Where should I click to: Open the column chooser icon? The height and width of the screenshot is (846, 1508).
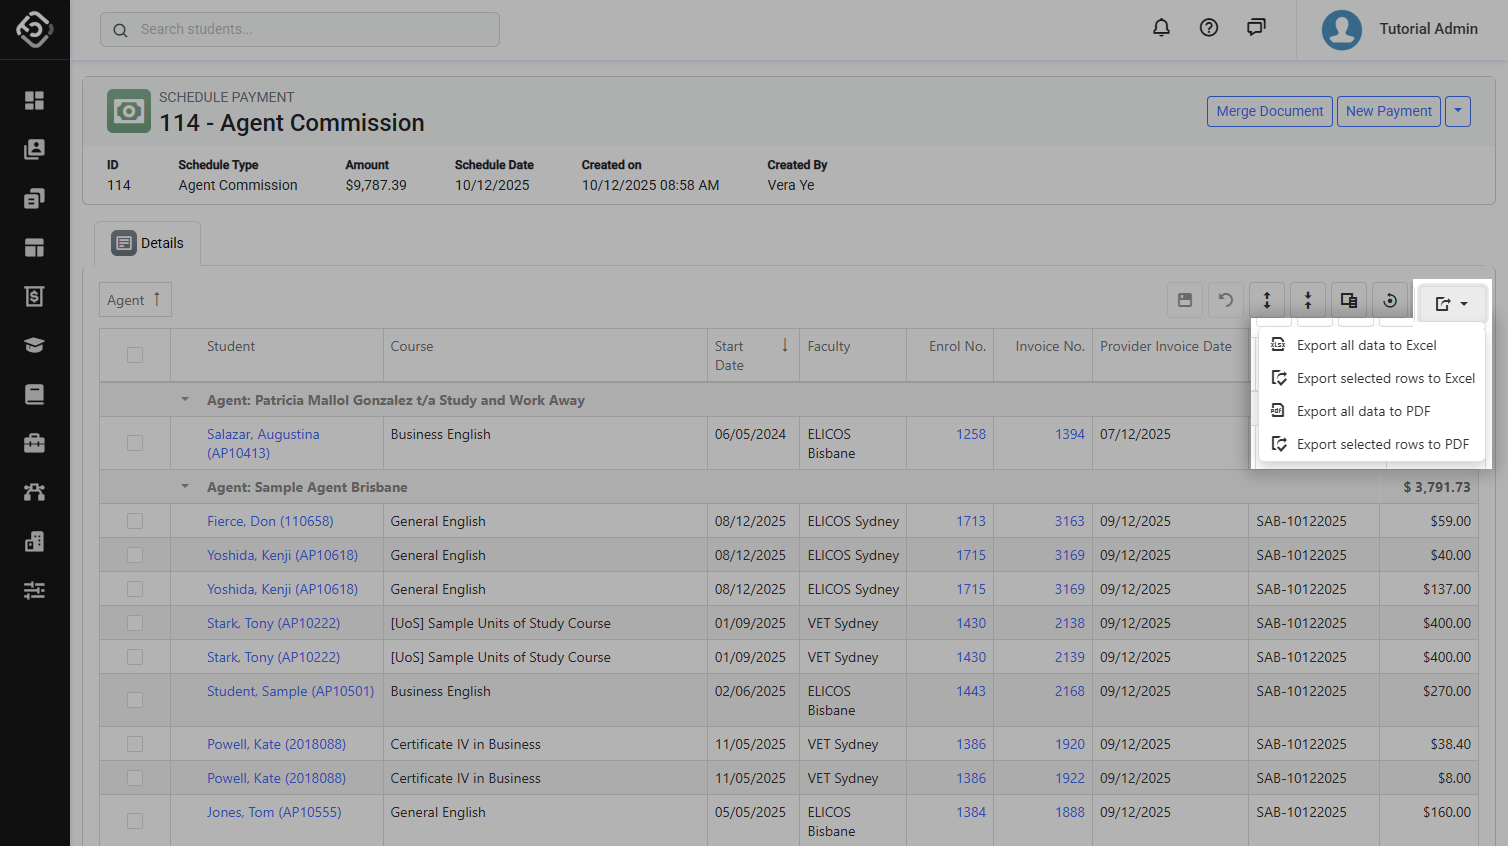click(1349, 300)
